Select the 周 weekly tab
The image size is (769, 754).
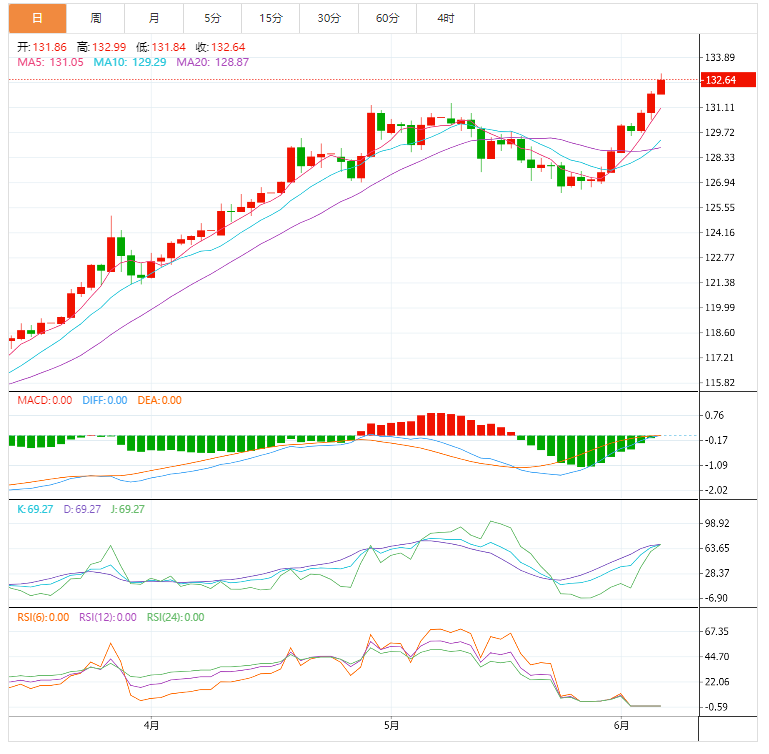tap(95, 18)
